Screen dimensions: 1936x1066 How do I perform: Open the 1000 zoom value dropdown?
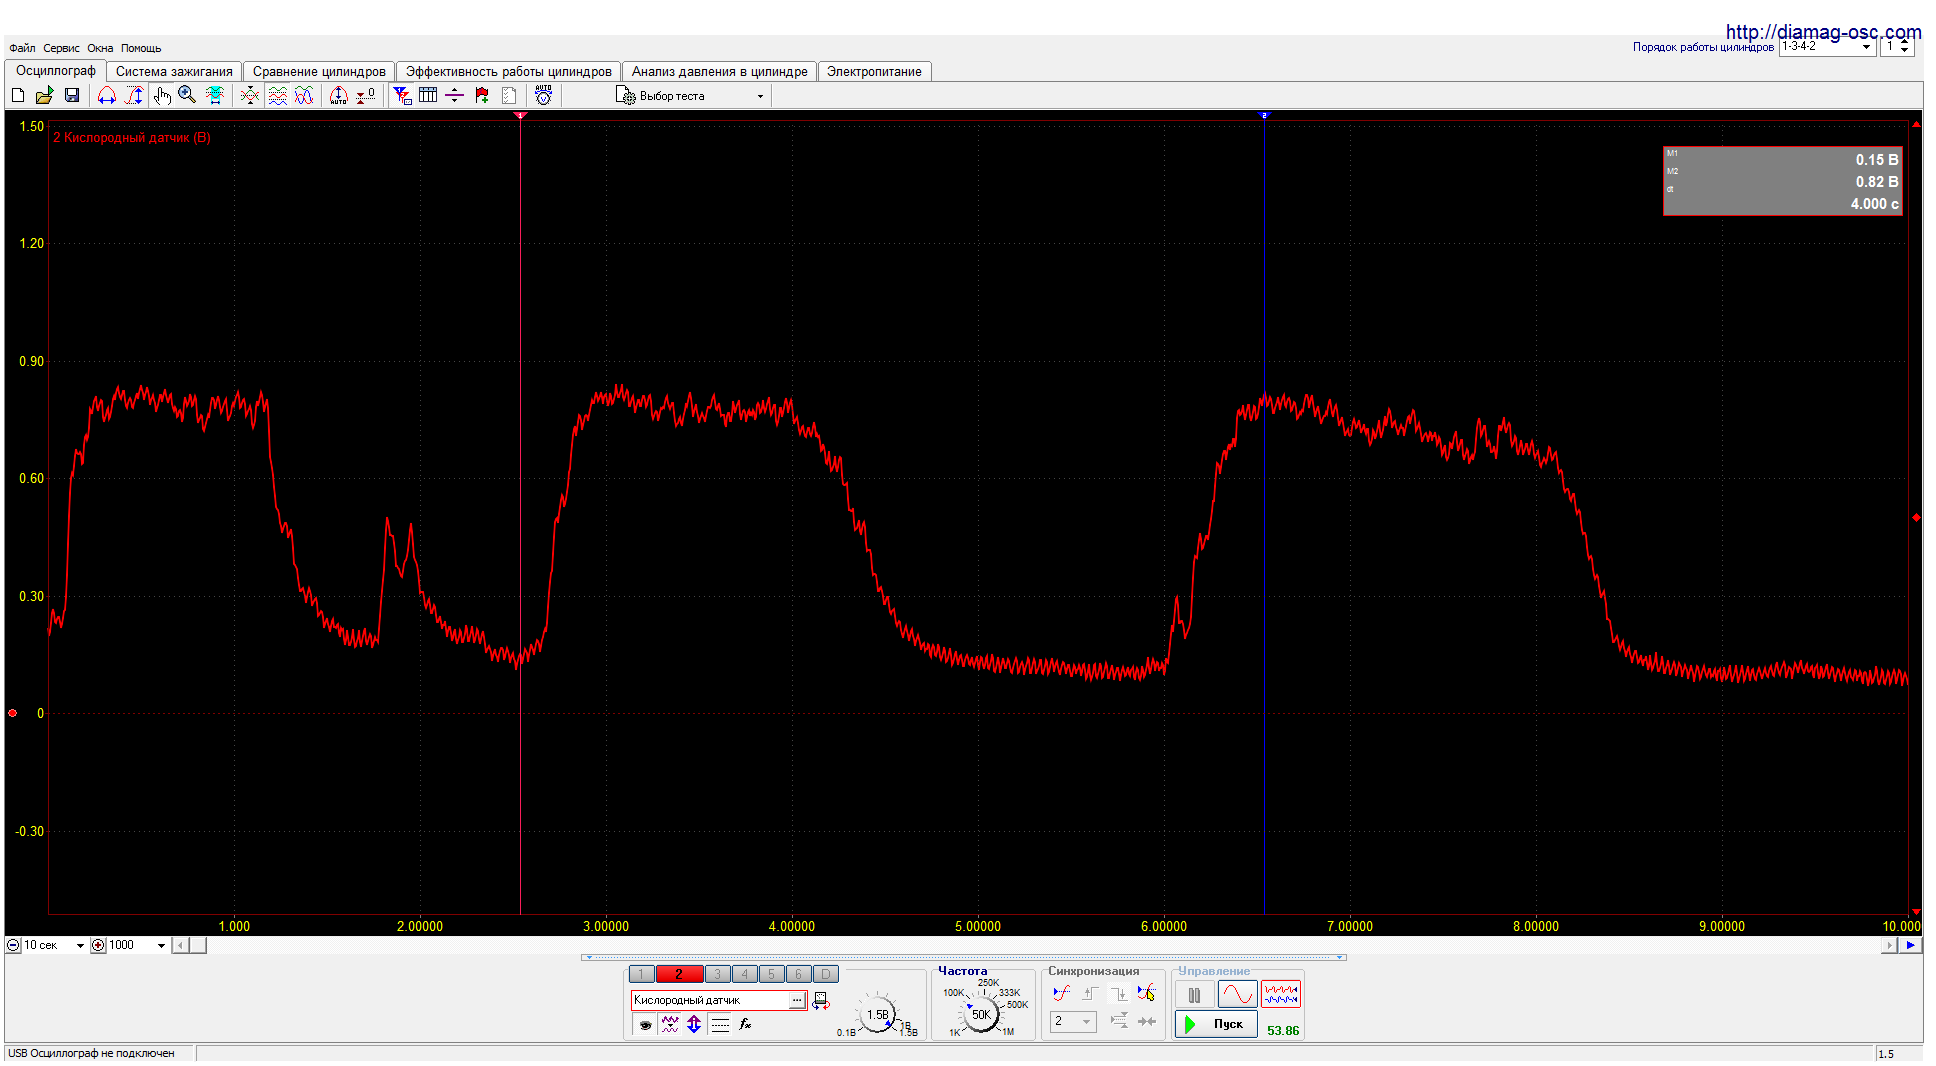point(137,945)
